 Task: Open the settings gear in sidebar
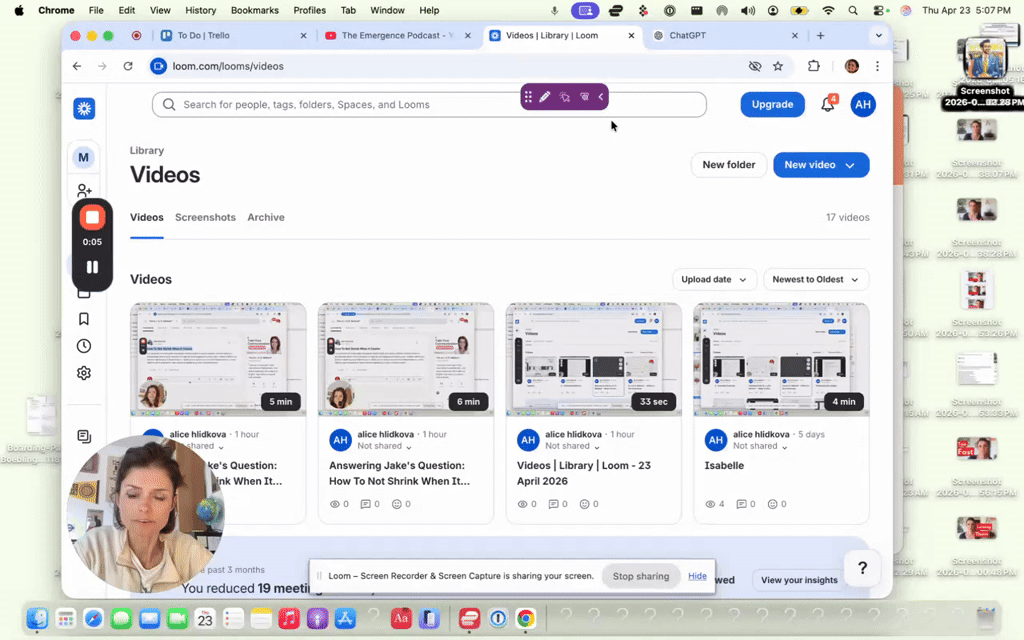(84, 373)
